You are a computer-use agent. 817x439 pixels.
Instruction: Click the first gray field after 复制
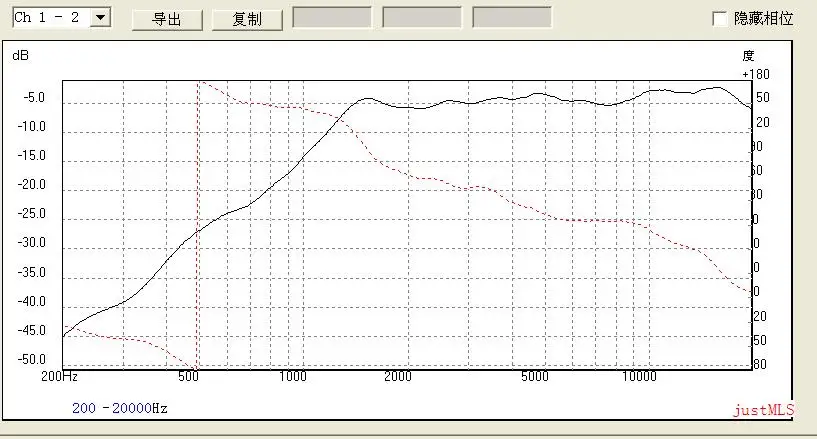332,17
